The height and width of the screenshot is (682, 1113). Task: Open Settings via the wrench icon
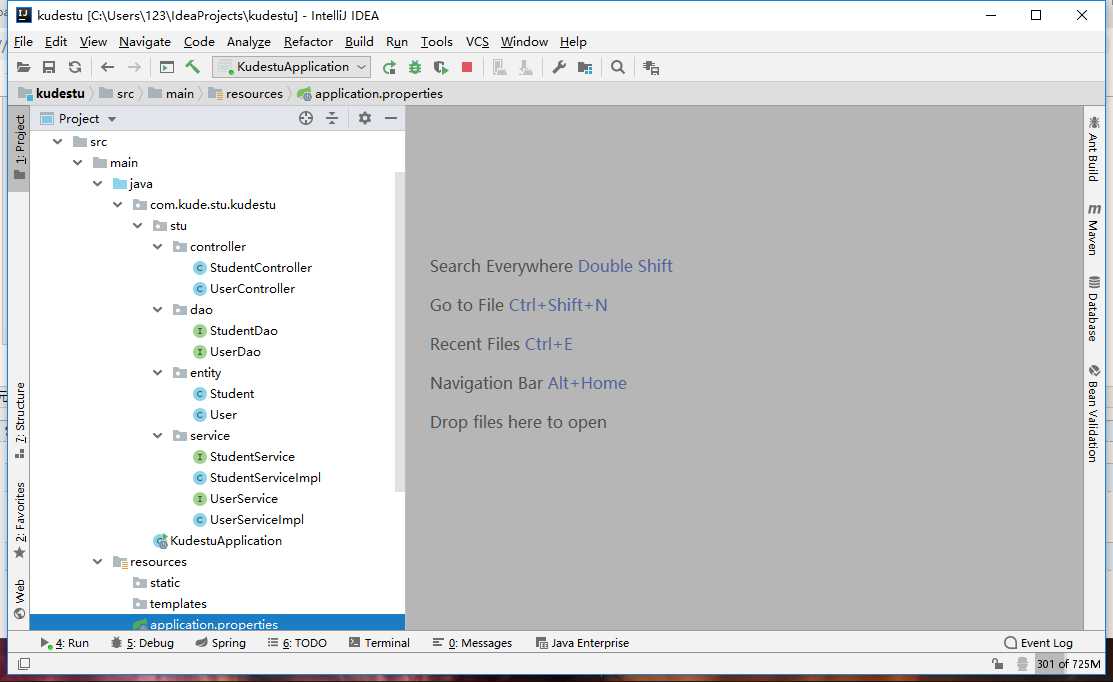(x=559, y=67)
